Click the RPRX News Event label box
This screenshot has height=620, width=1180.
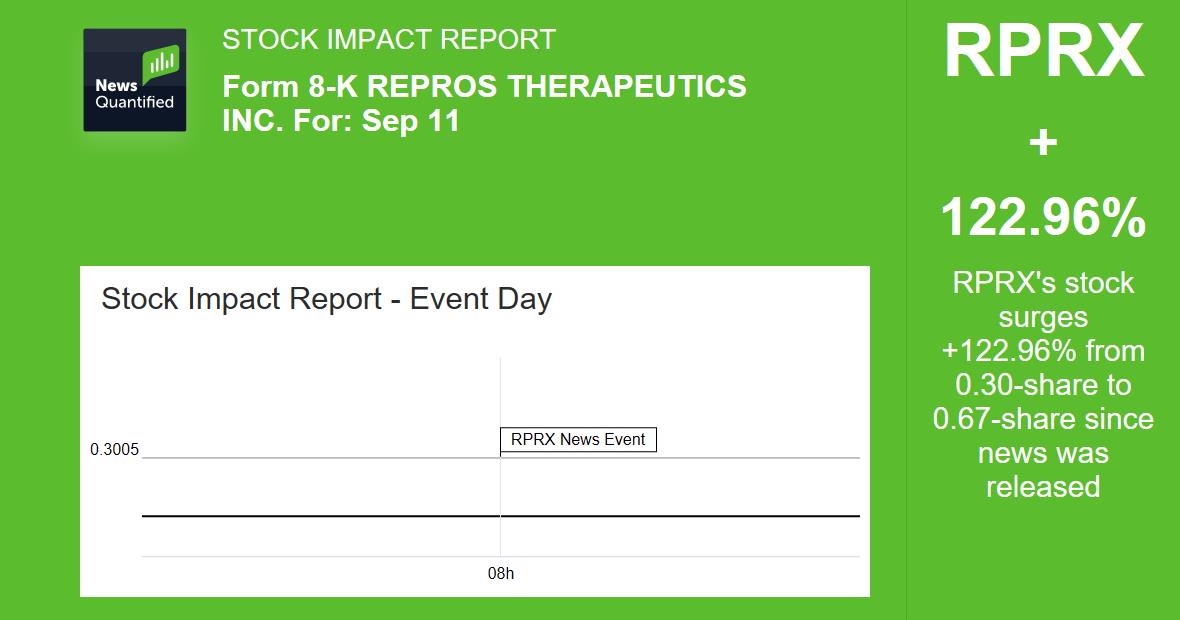click(578, 440)
